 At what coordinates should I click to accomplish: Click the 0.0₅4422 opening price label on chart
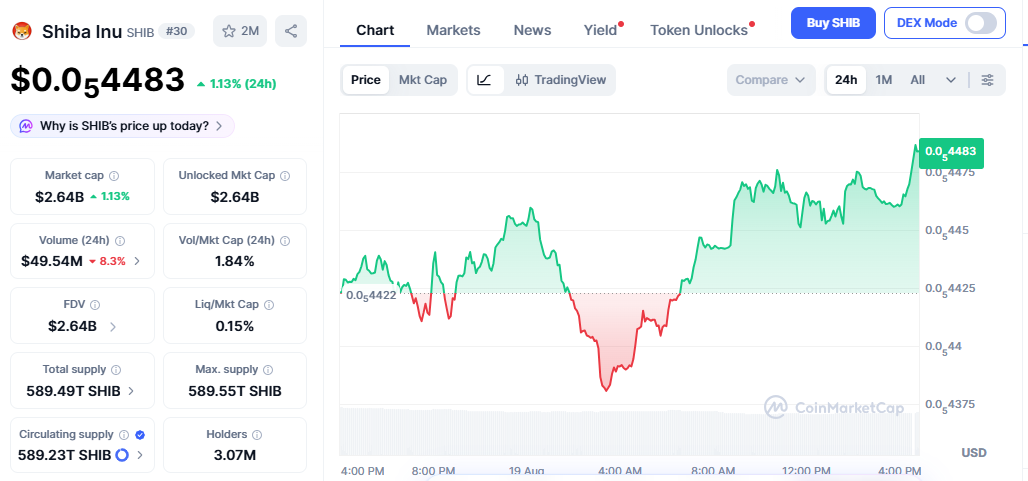[x=371, y=296]
